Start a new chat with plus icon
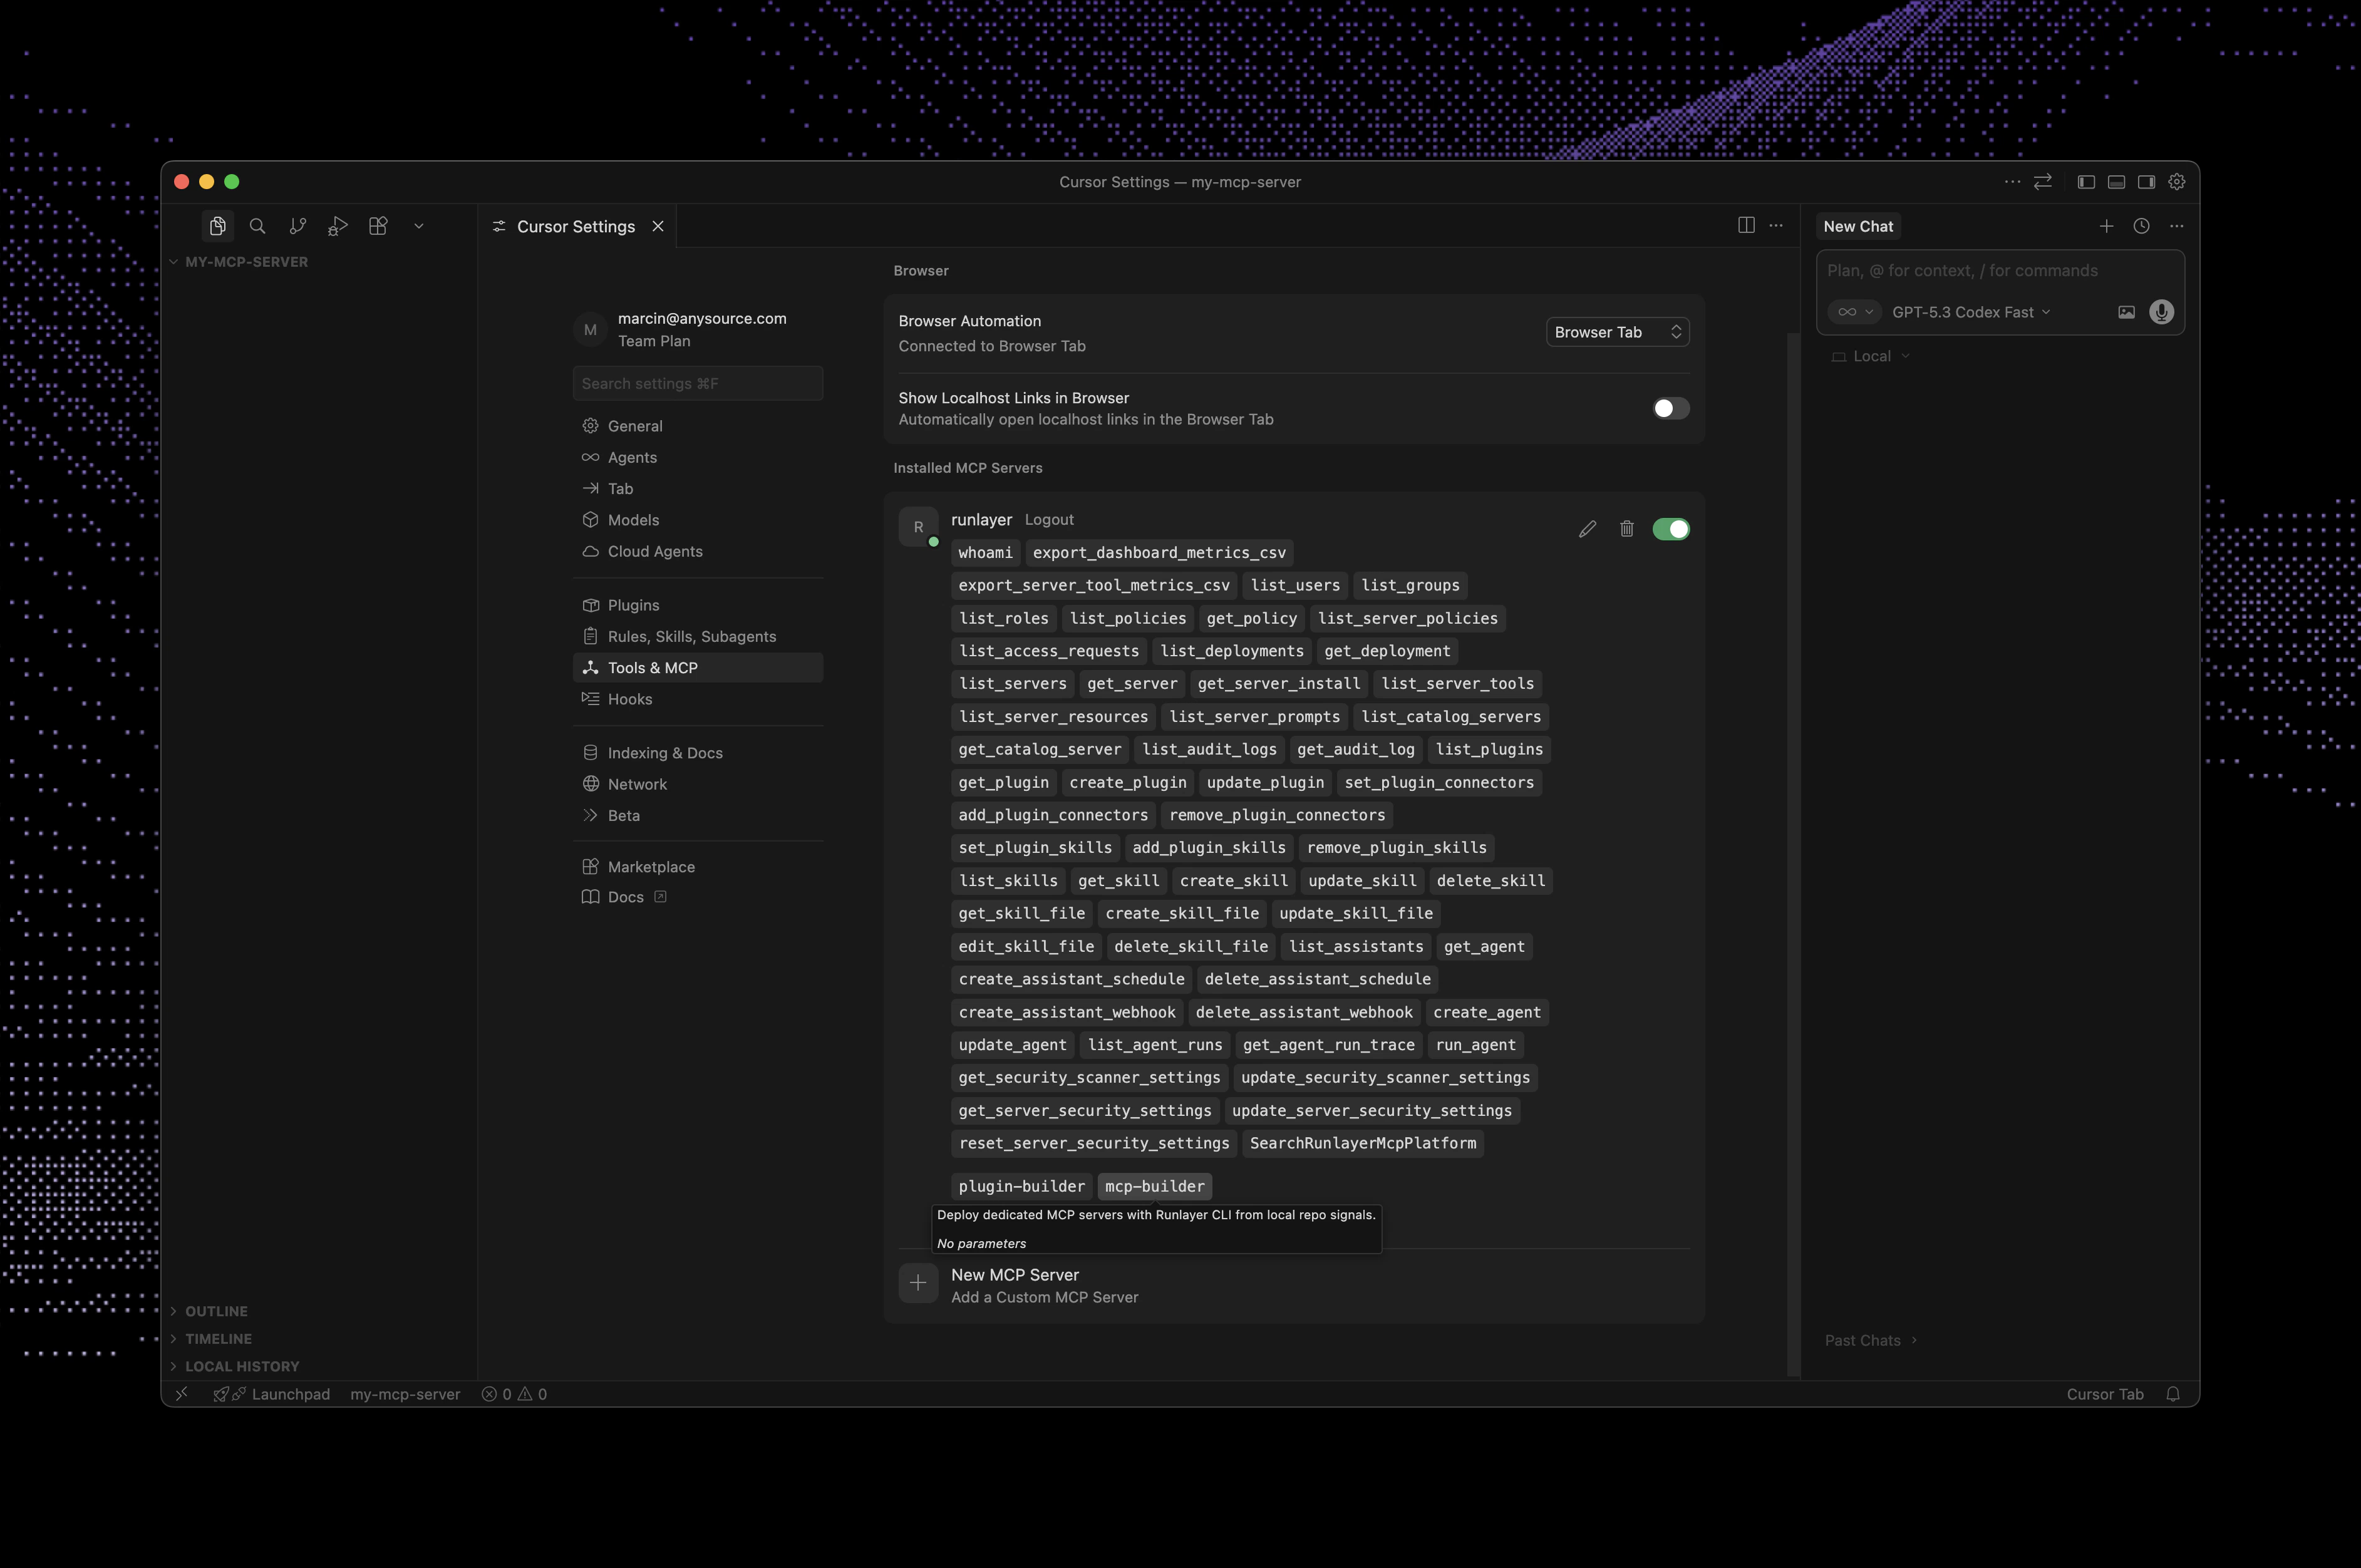 coord(2106,226)
